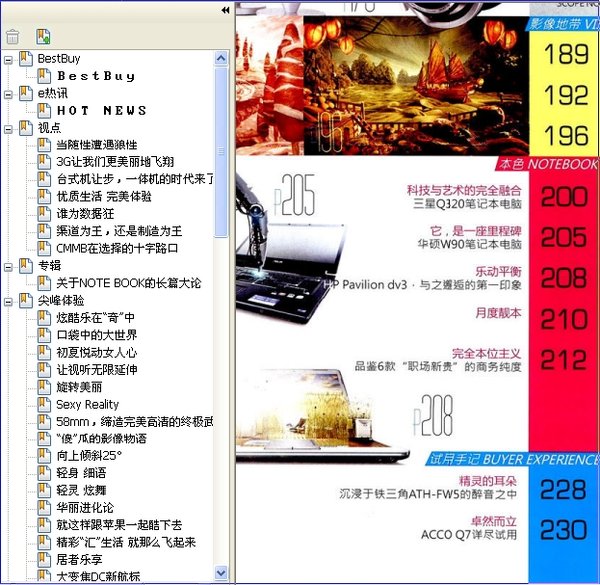Viewport: 600px width, 585px height.
Task: Select the 尖峰体验 bookmark
Action: [61, 300]
